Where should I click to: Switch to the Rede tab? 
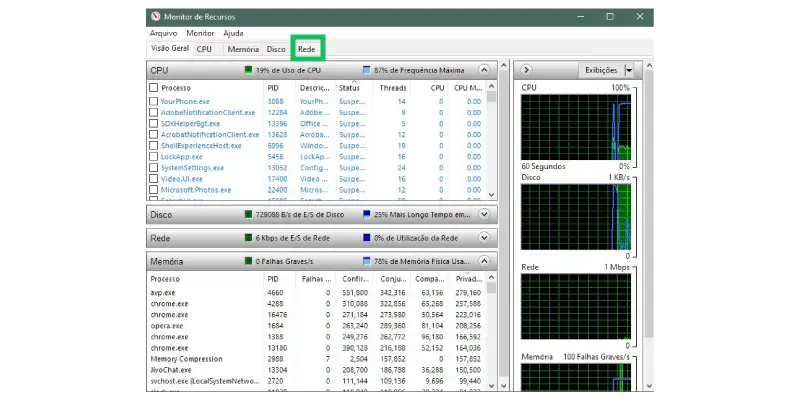pyautogui.click(x=306, y=49)
